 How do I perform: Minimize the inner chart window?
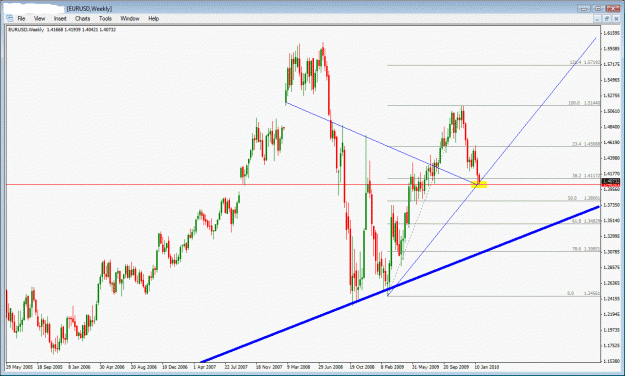pos(597,19)
